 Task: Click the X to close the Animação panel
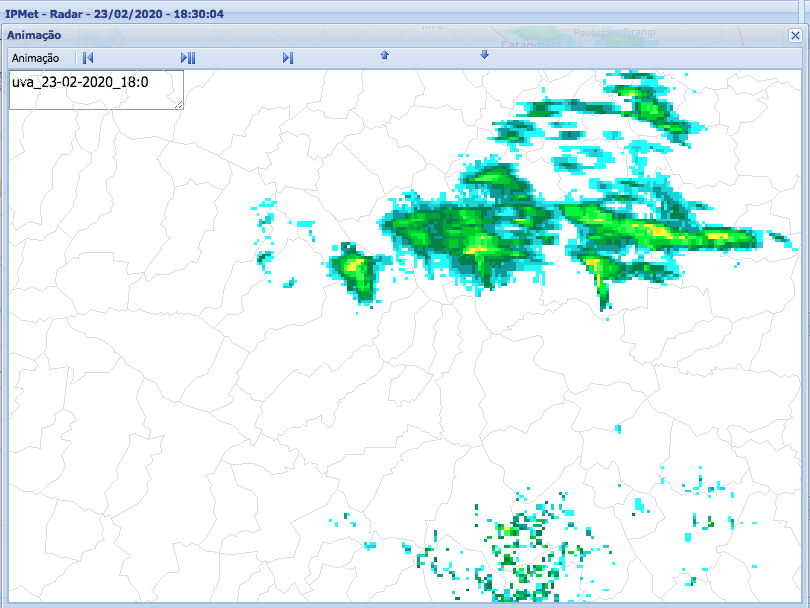795,35
